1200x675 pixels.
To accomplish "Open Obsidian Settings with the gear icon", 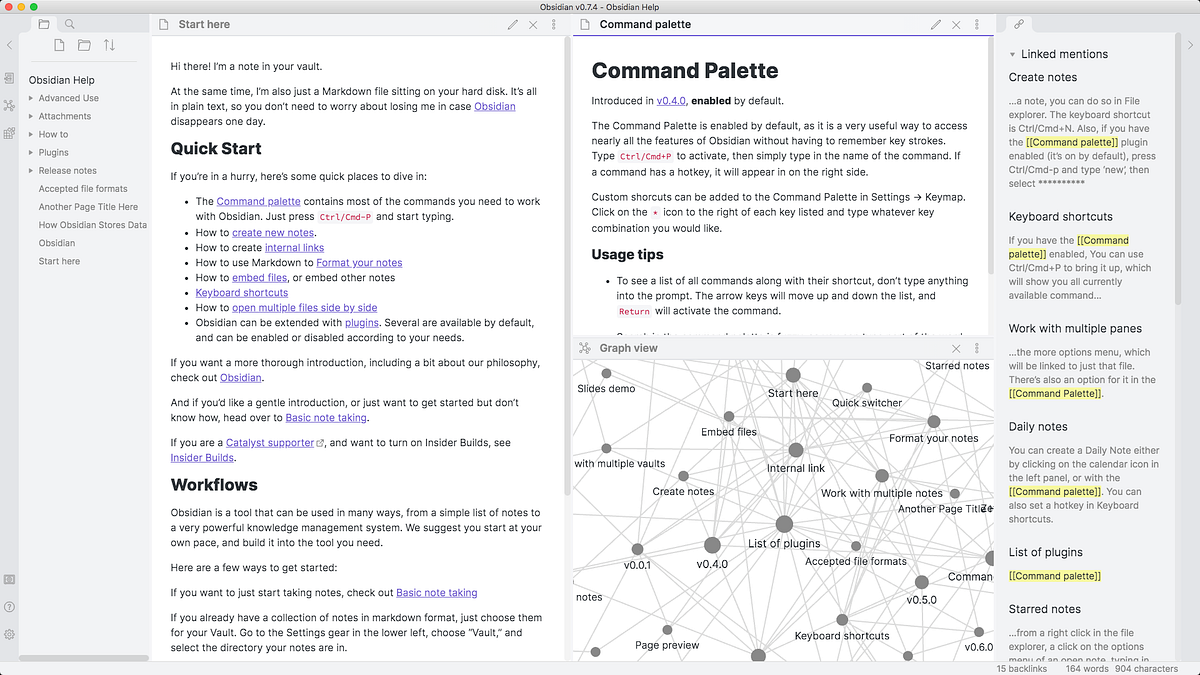I will pyautogui.click(x=9, y=634).
